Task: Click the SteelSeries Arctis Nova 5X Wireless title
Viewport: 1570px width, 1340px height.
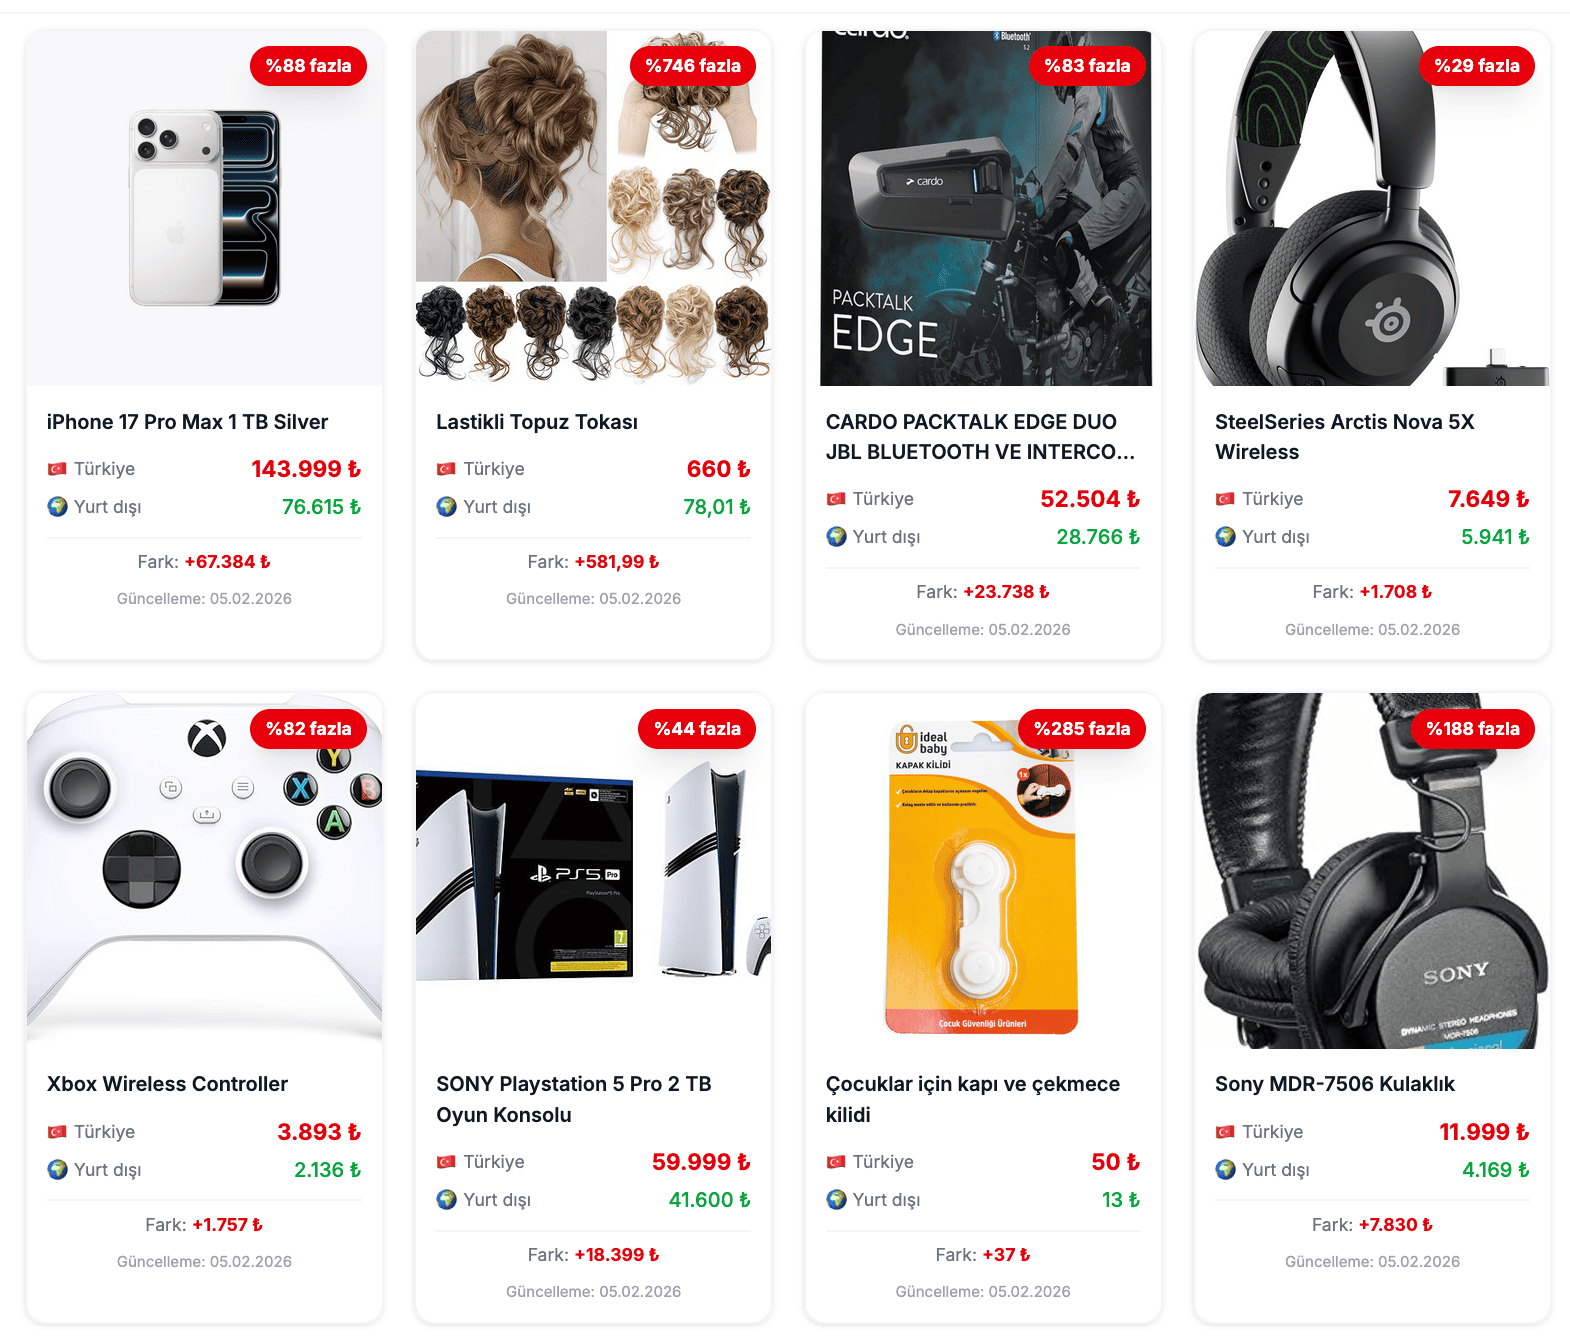Action: tap(1345, 437)
